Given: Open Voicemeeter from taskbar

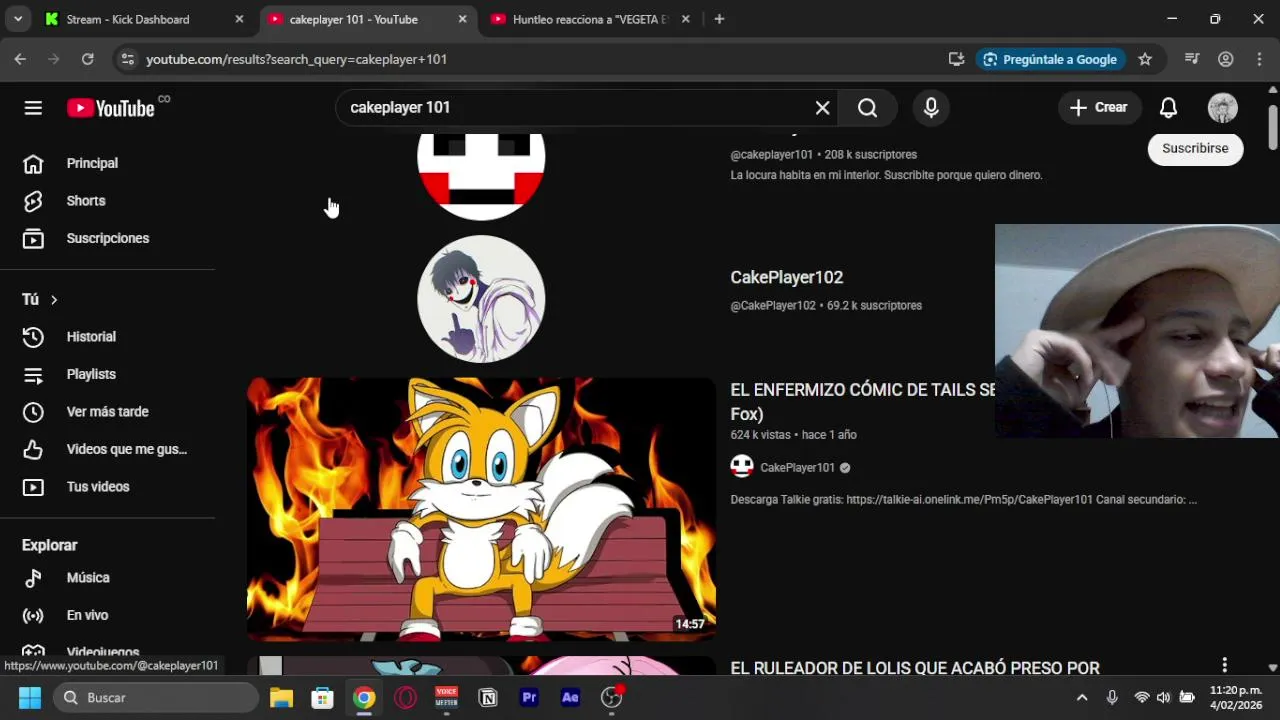Looking at the screenshot, I should 446,697.
